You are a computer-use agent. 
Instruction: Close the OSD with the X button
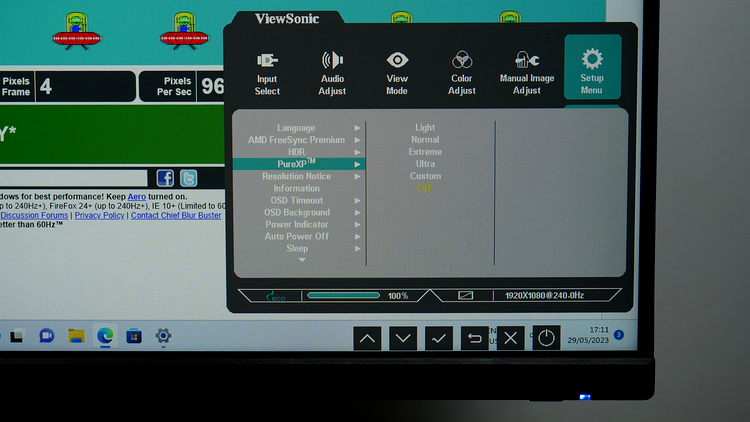tap(510, 338)
